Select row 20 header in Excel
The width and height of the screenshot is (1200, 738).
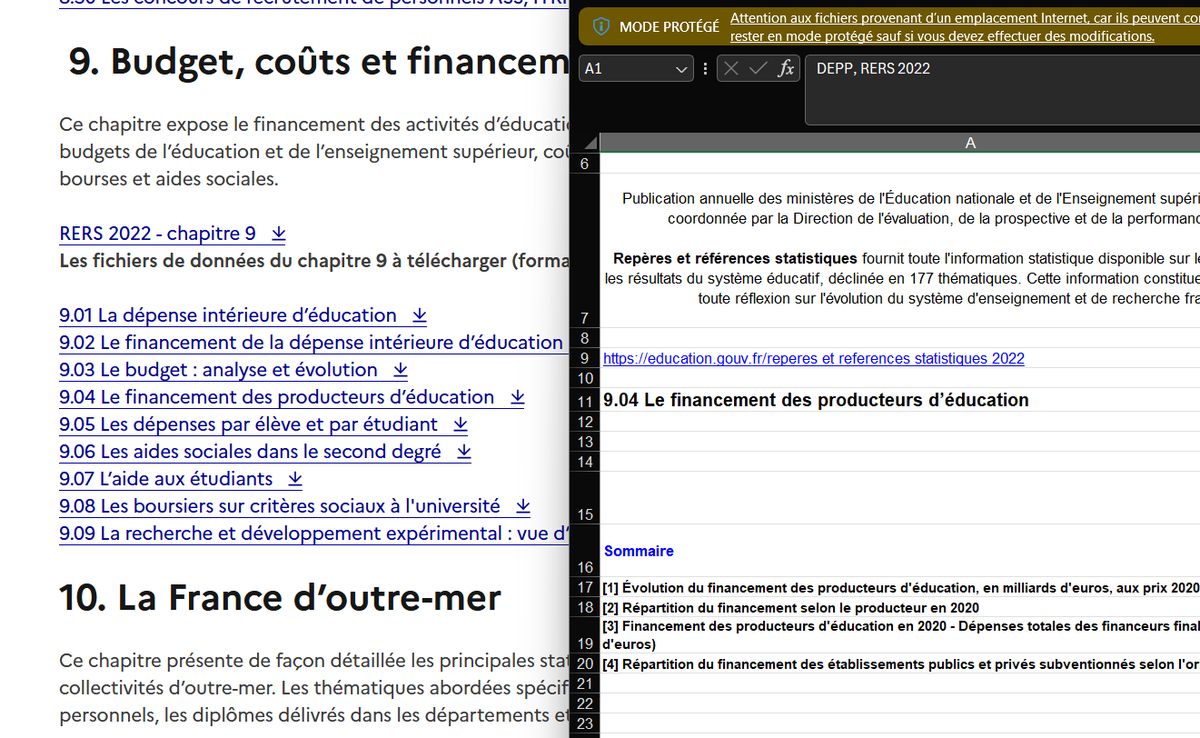click(584, 664)
